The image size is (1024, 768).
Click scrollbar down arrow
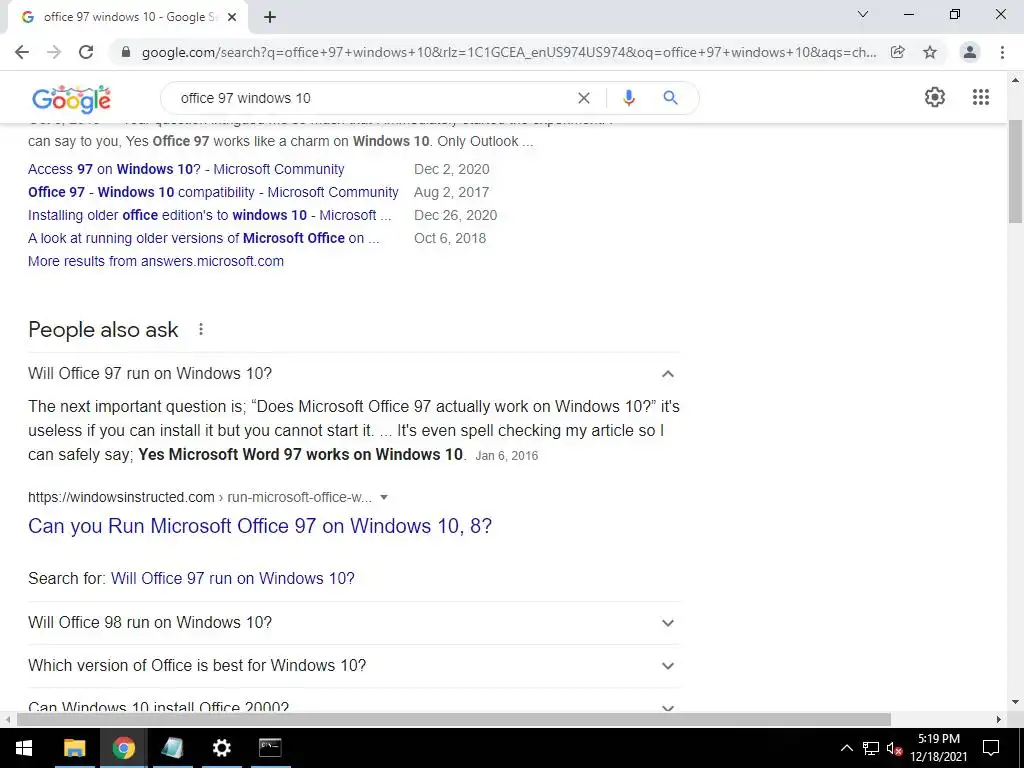[1016, 702]
